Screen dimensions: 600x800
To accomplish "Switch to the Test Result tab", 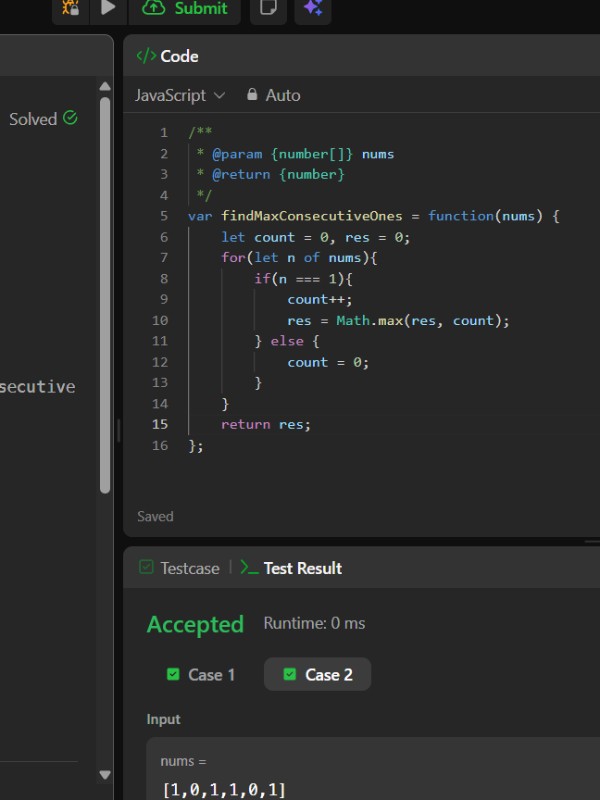I will coord(291,568).
